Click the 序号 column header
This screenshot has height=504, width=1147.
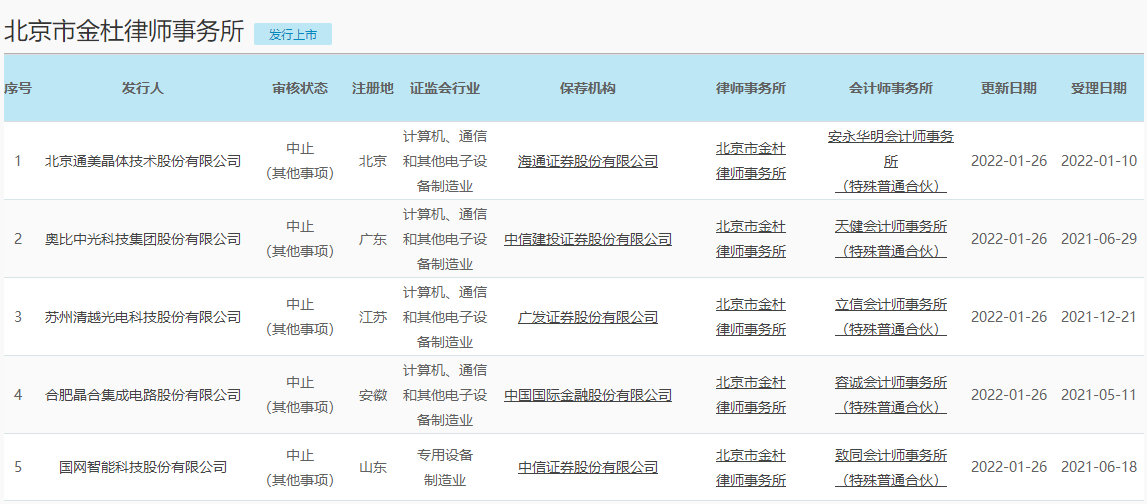18,89
